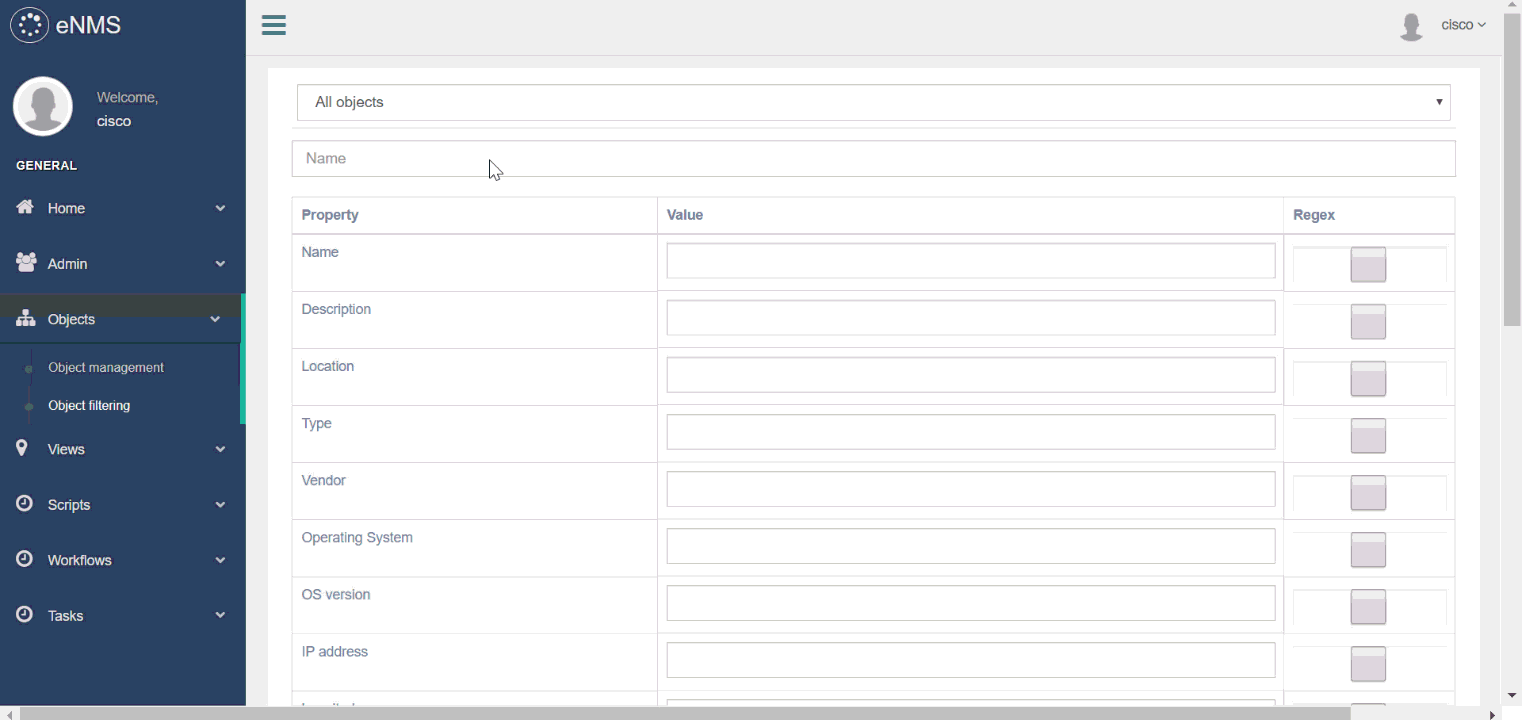Viewport: 1522px width, 720px height.
Task: Click the scroll down arrow
Action: [1512, 695]
